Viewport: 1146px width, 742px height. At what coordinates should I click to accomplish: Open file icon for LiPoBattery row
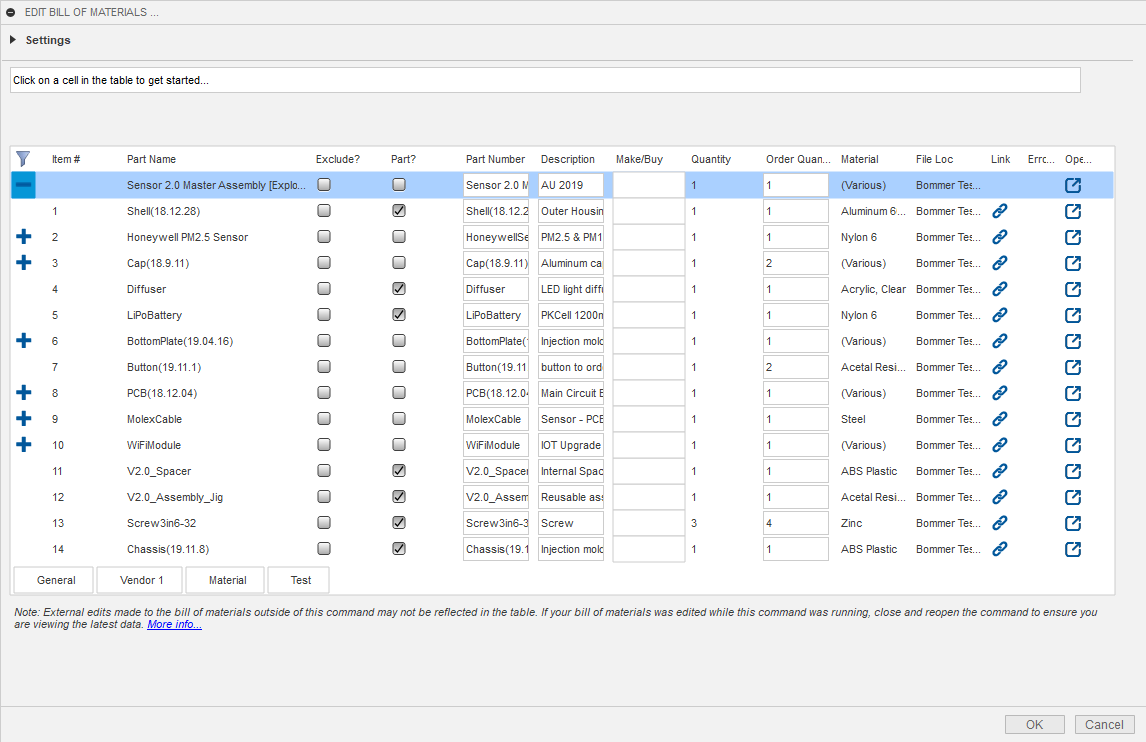1073,315
